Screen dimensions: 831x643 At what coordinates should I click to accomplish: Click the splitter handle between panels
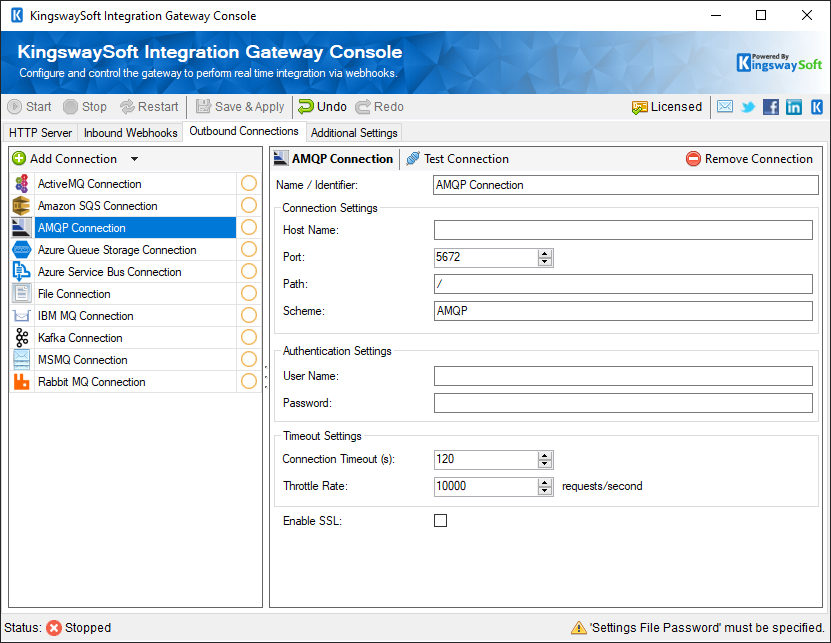(x=266, y=376)
